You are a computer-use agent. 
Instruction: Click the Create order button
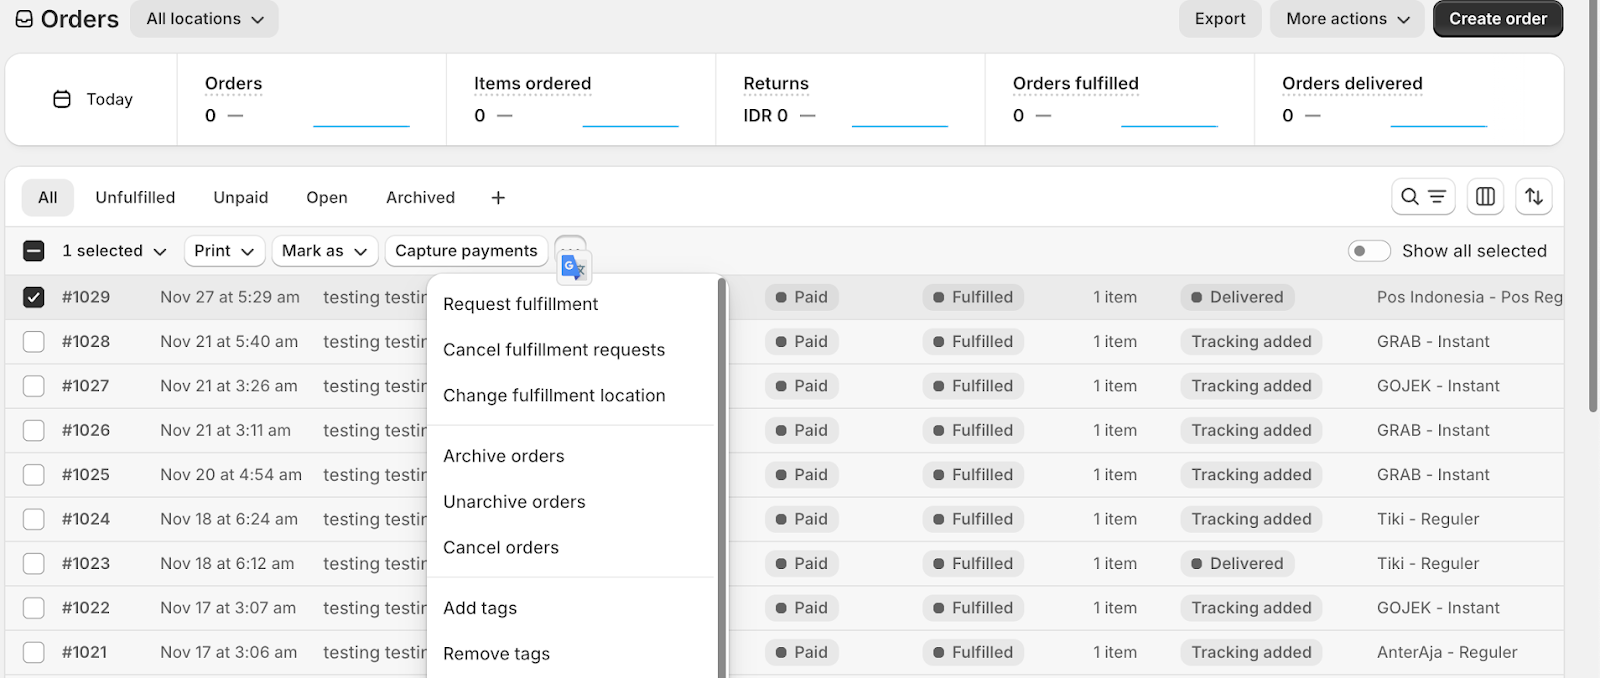pos(1497,19)
